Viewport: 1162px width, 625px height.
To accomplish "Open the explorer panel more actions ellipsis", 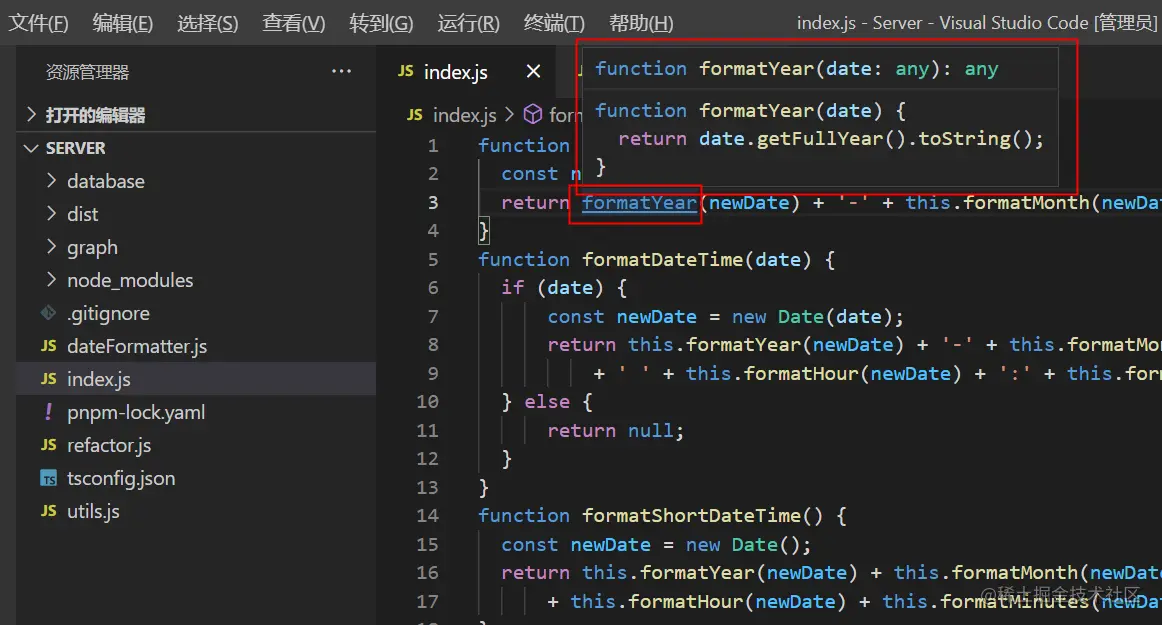I will [x=341, y=72].
